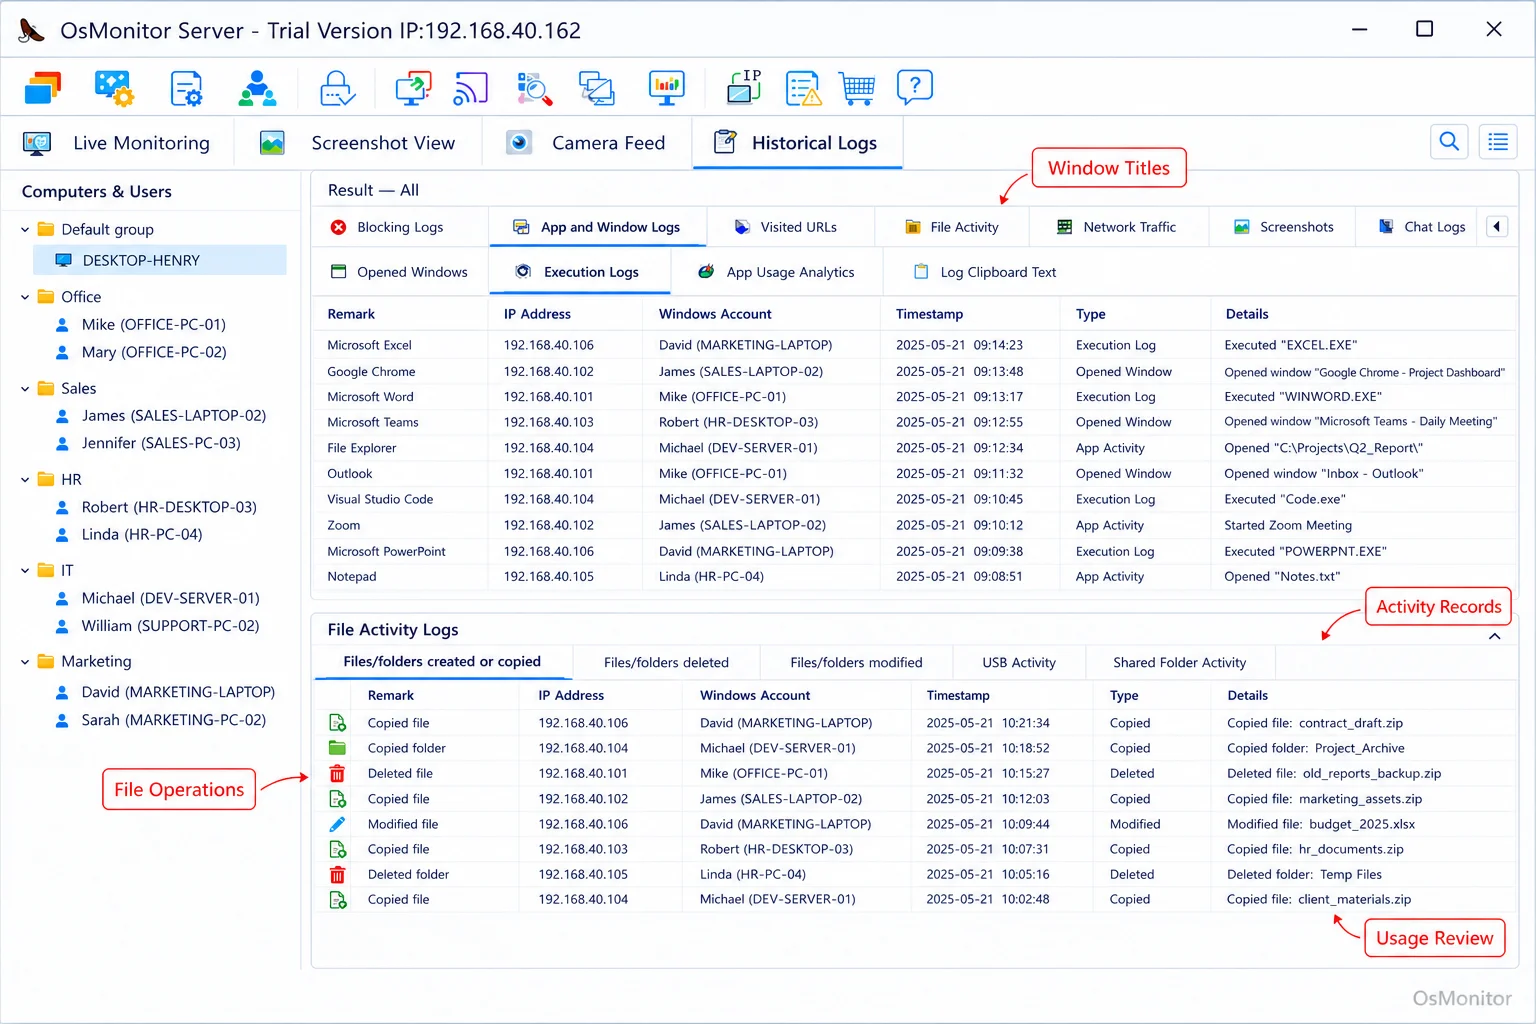Click the file icon in marketing_assets.zip row

[338, 799]
